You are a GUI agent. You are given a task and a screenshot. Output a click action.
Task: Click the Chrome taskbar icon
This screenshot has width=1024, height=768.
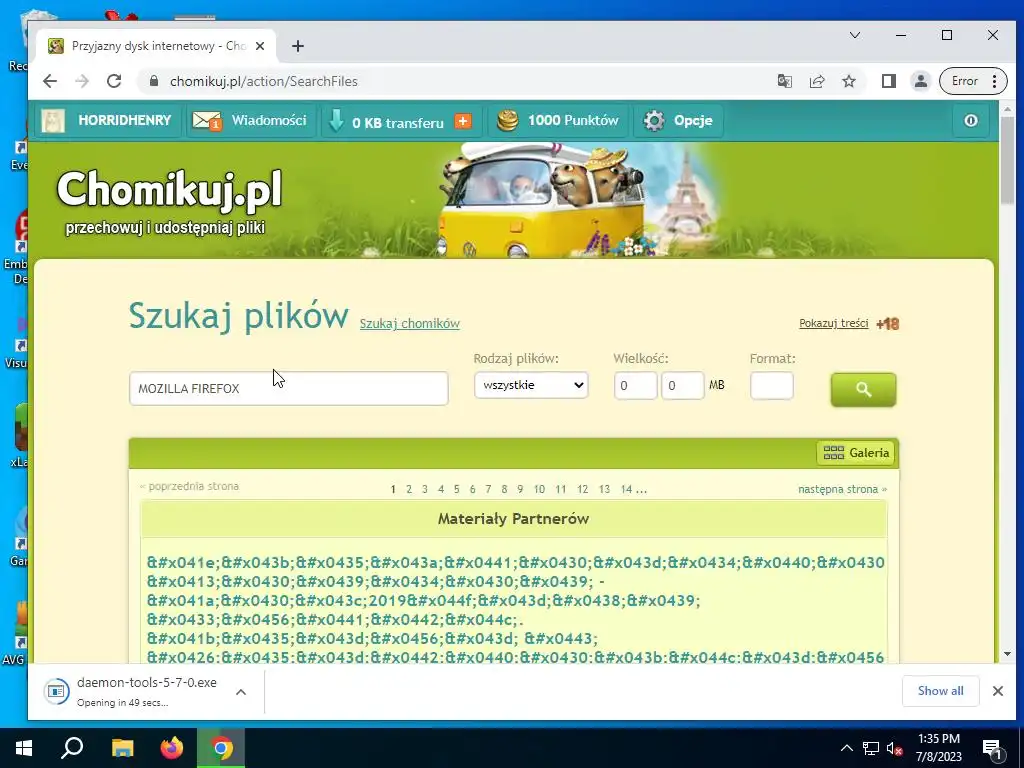pos(221,748)
